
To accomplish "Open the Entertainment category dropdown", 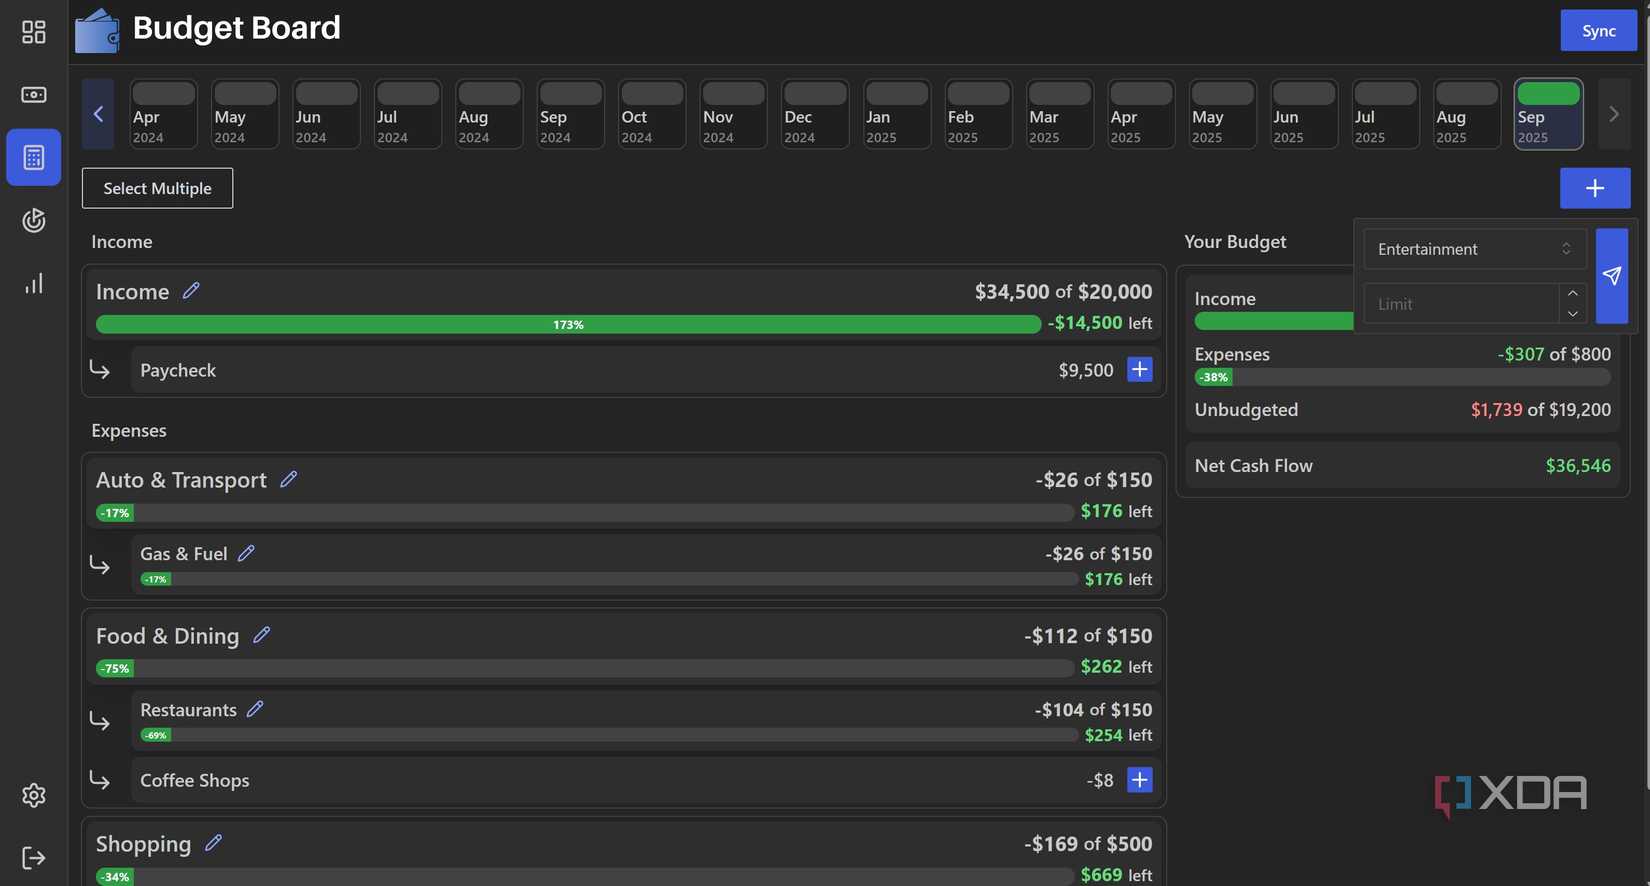I will pos(1474,249).
